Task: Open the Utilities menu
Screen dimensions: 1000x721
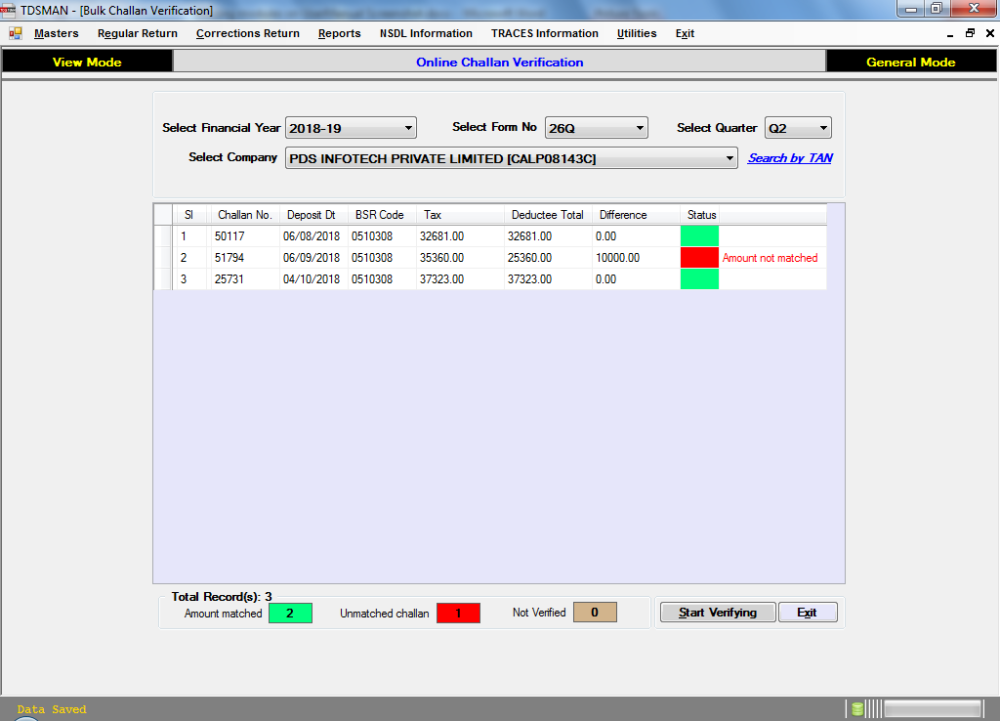Action: (x=636, y=33)
